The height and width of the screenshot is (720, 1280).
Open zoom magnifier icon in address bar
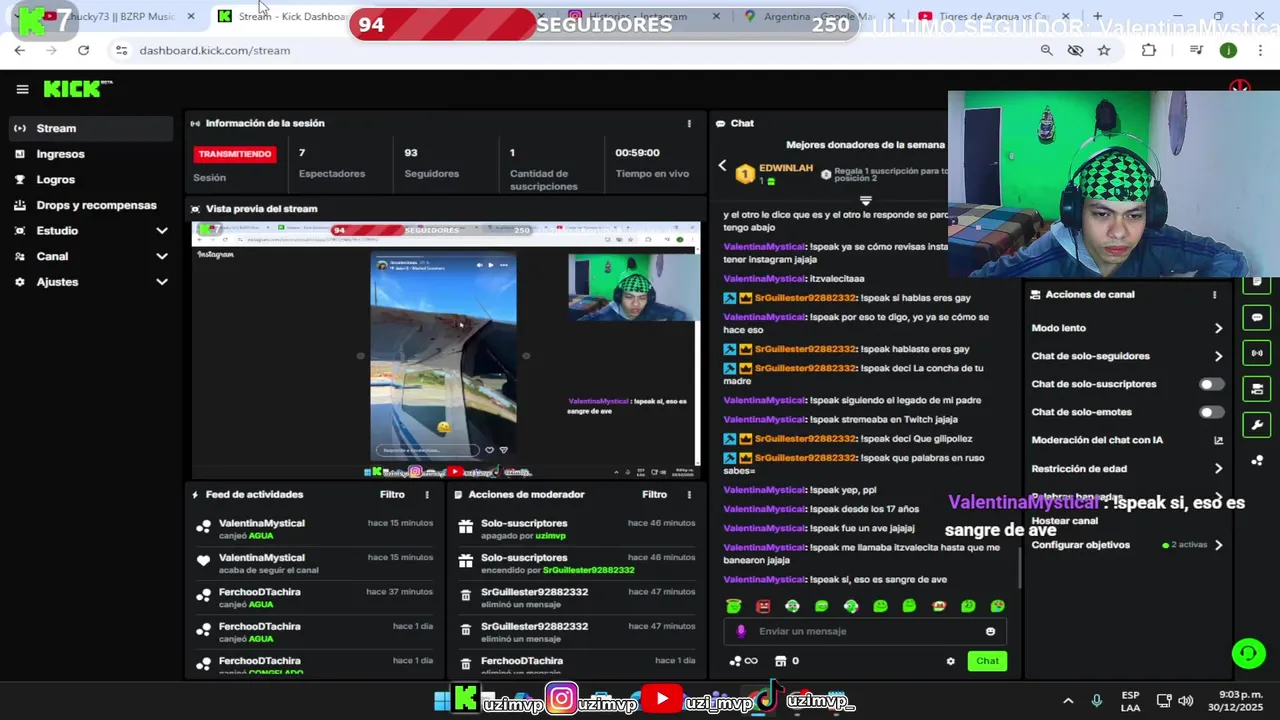[x=1046, y=50]
